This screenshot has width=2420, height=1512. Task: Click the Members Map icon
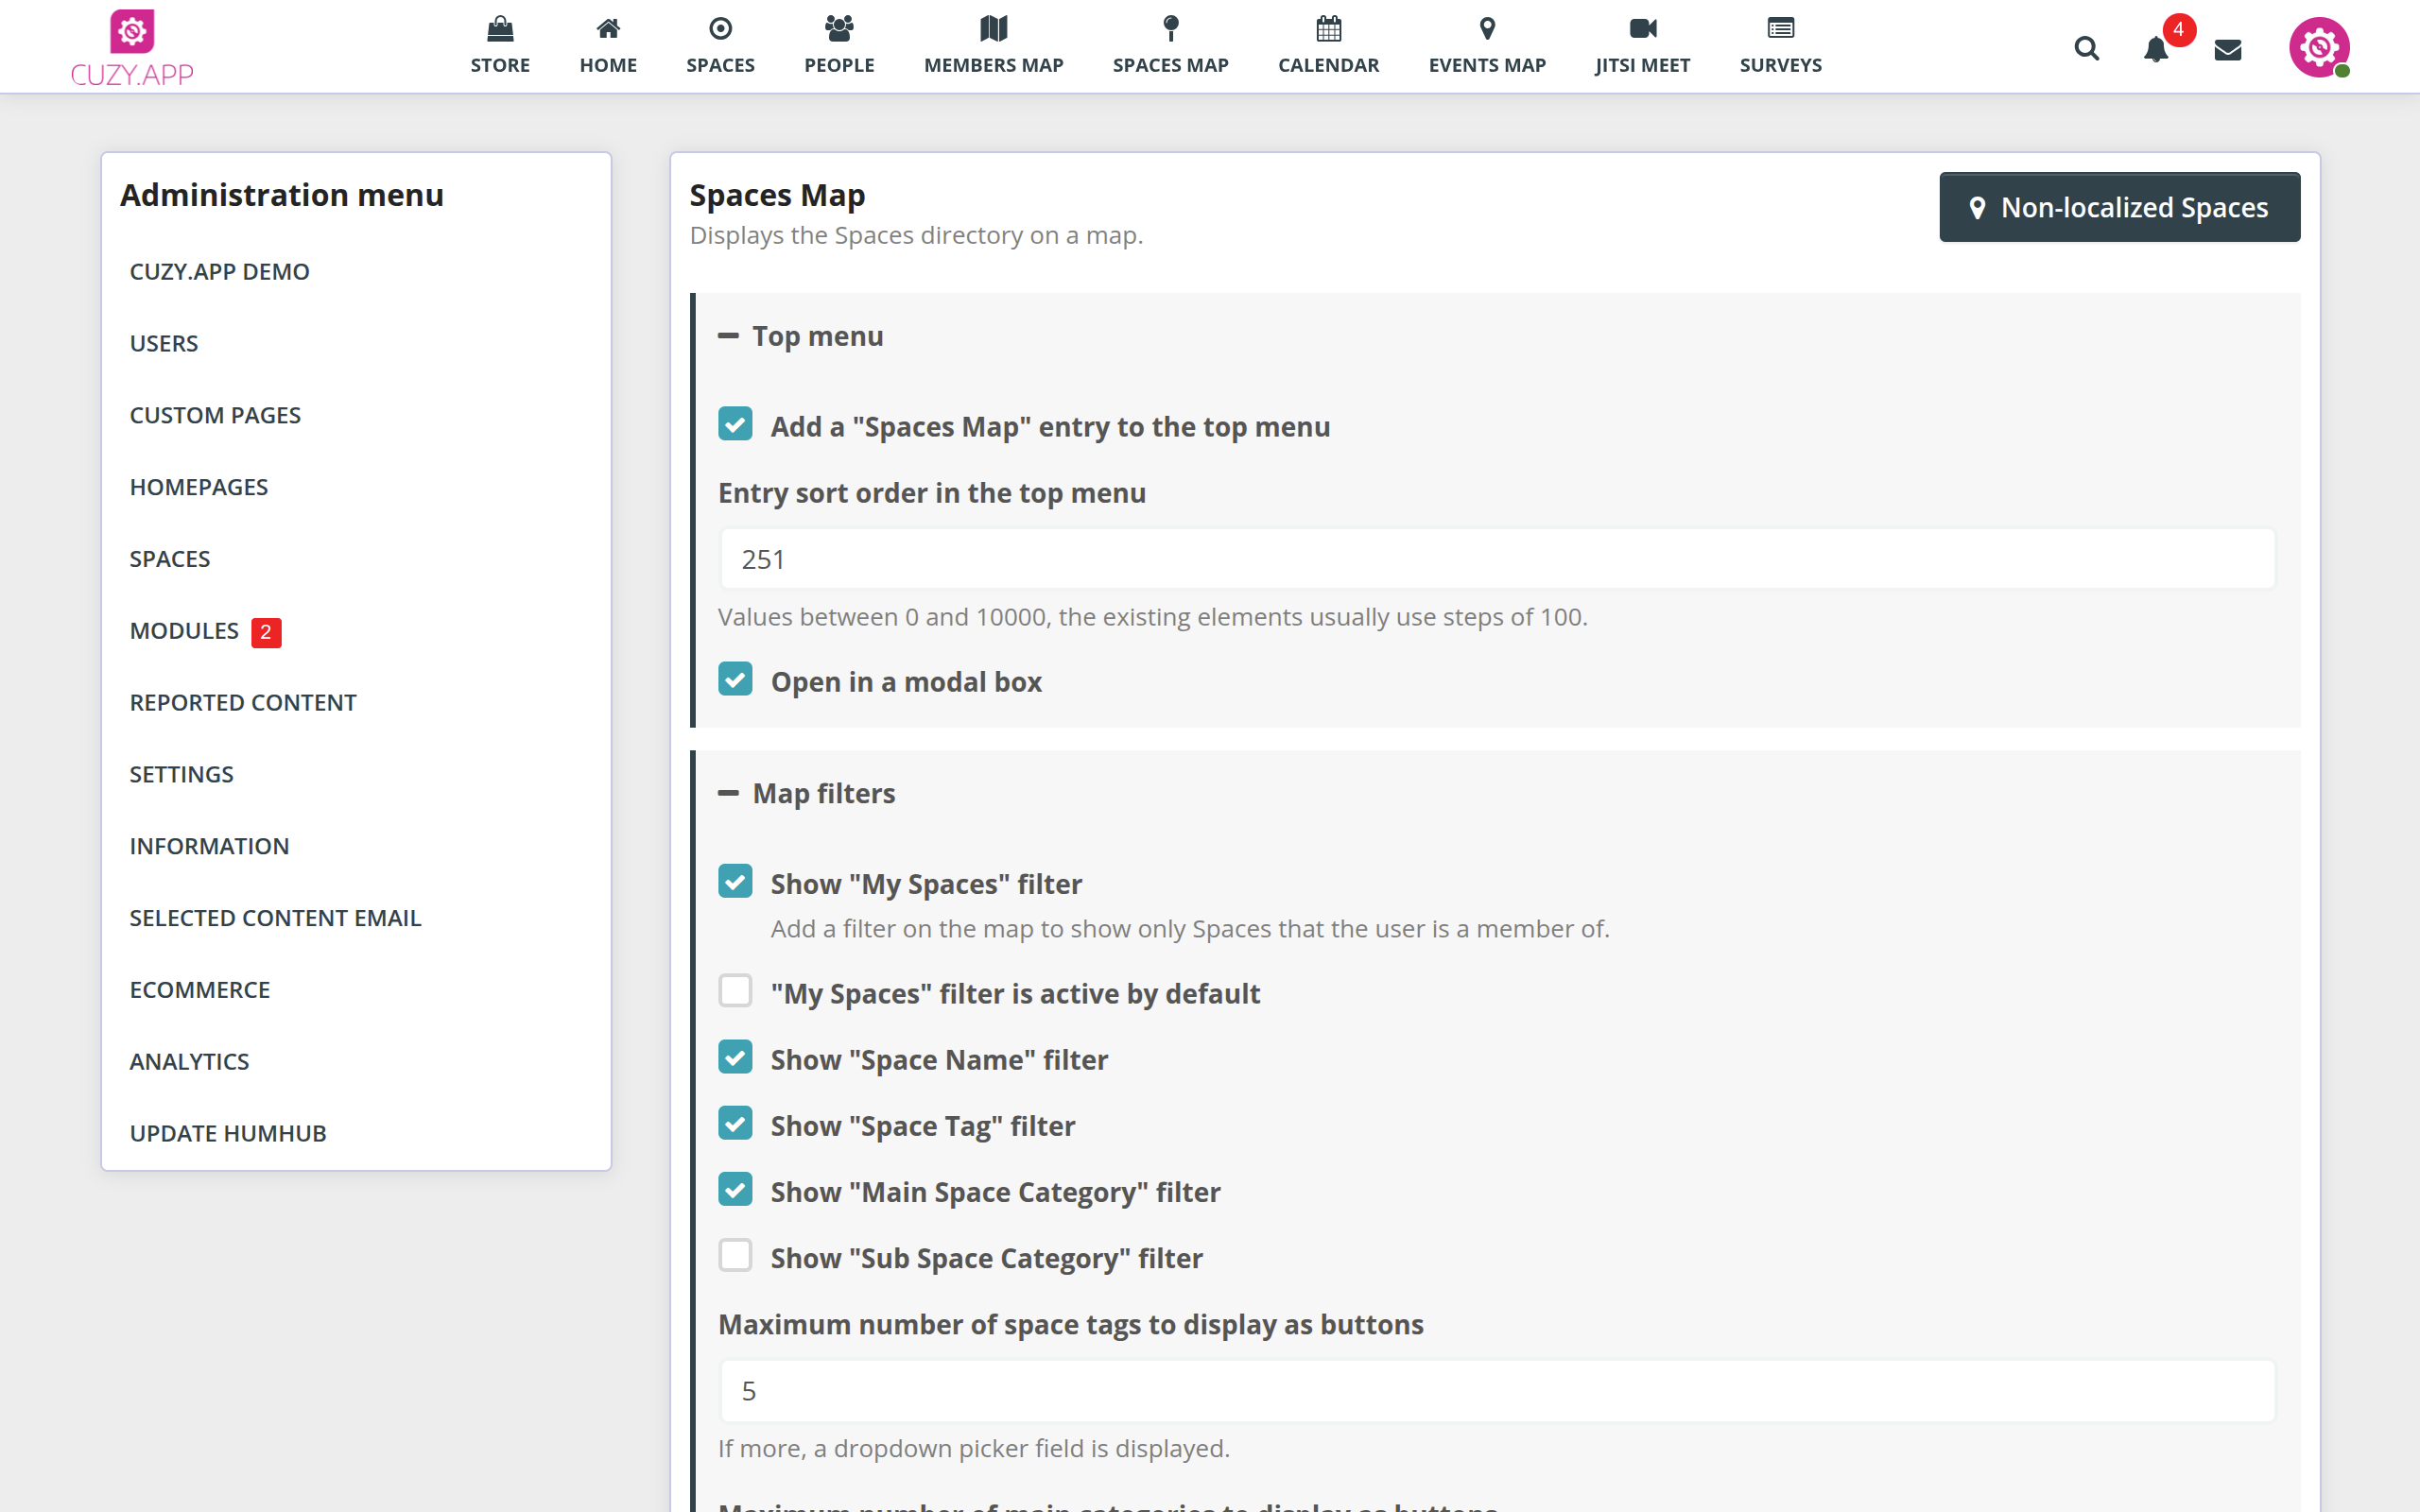(993, 29)
